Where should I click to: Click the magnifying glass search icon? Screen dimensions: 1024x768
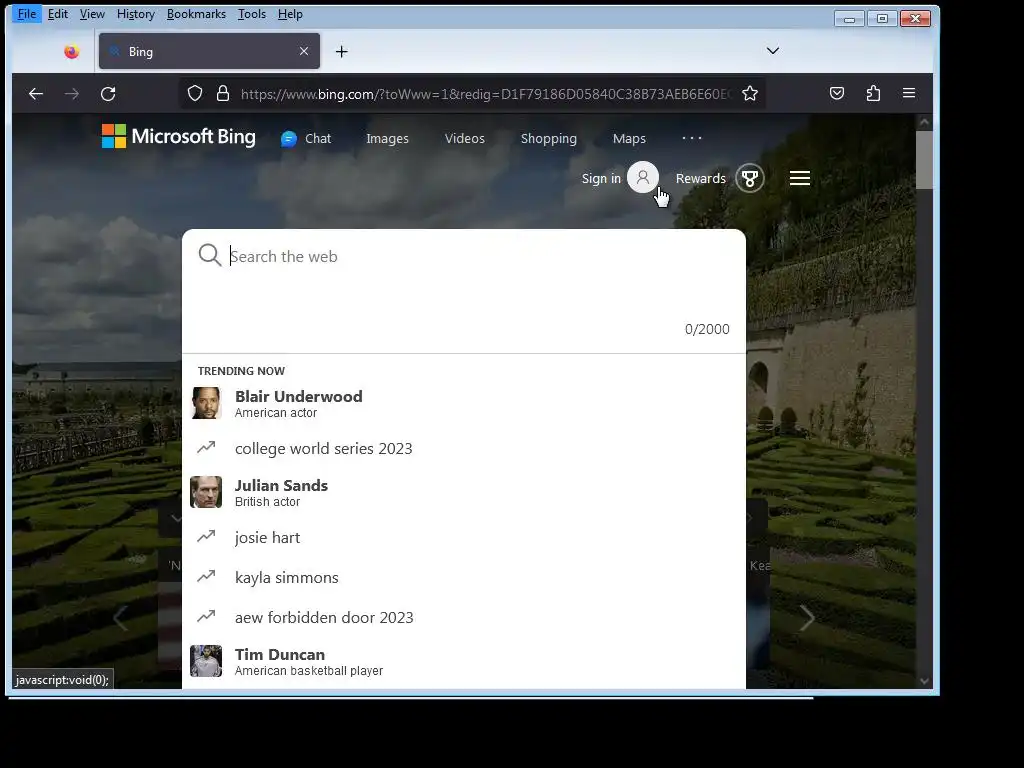pos(210,255)
